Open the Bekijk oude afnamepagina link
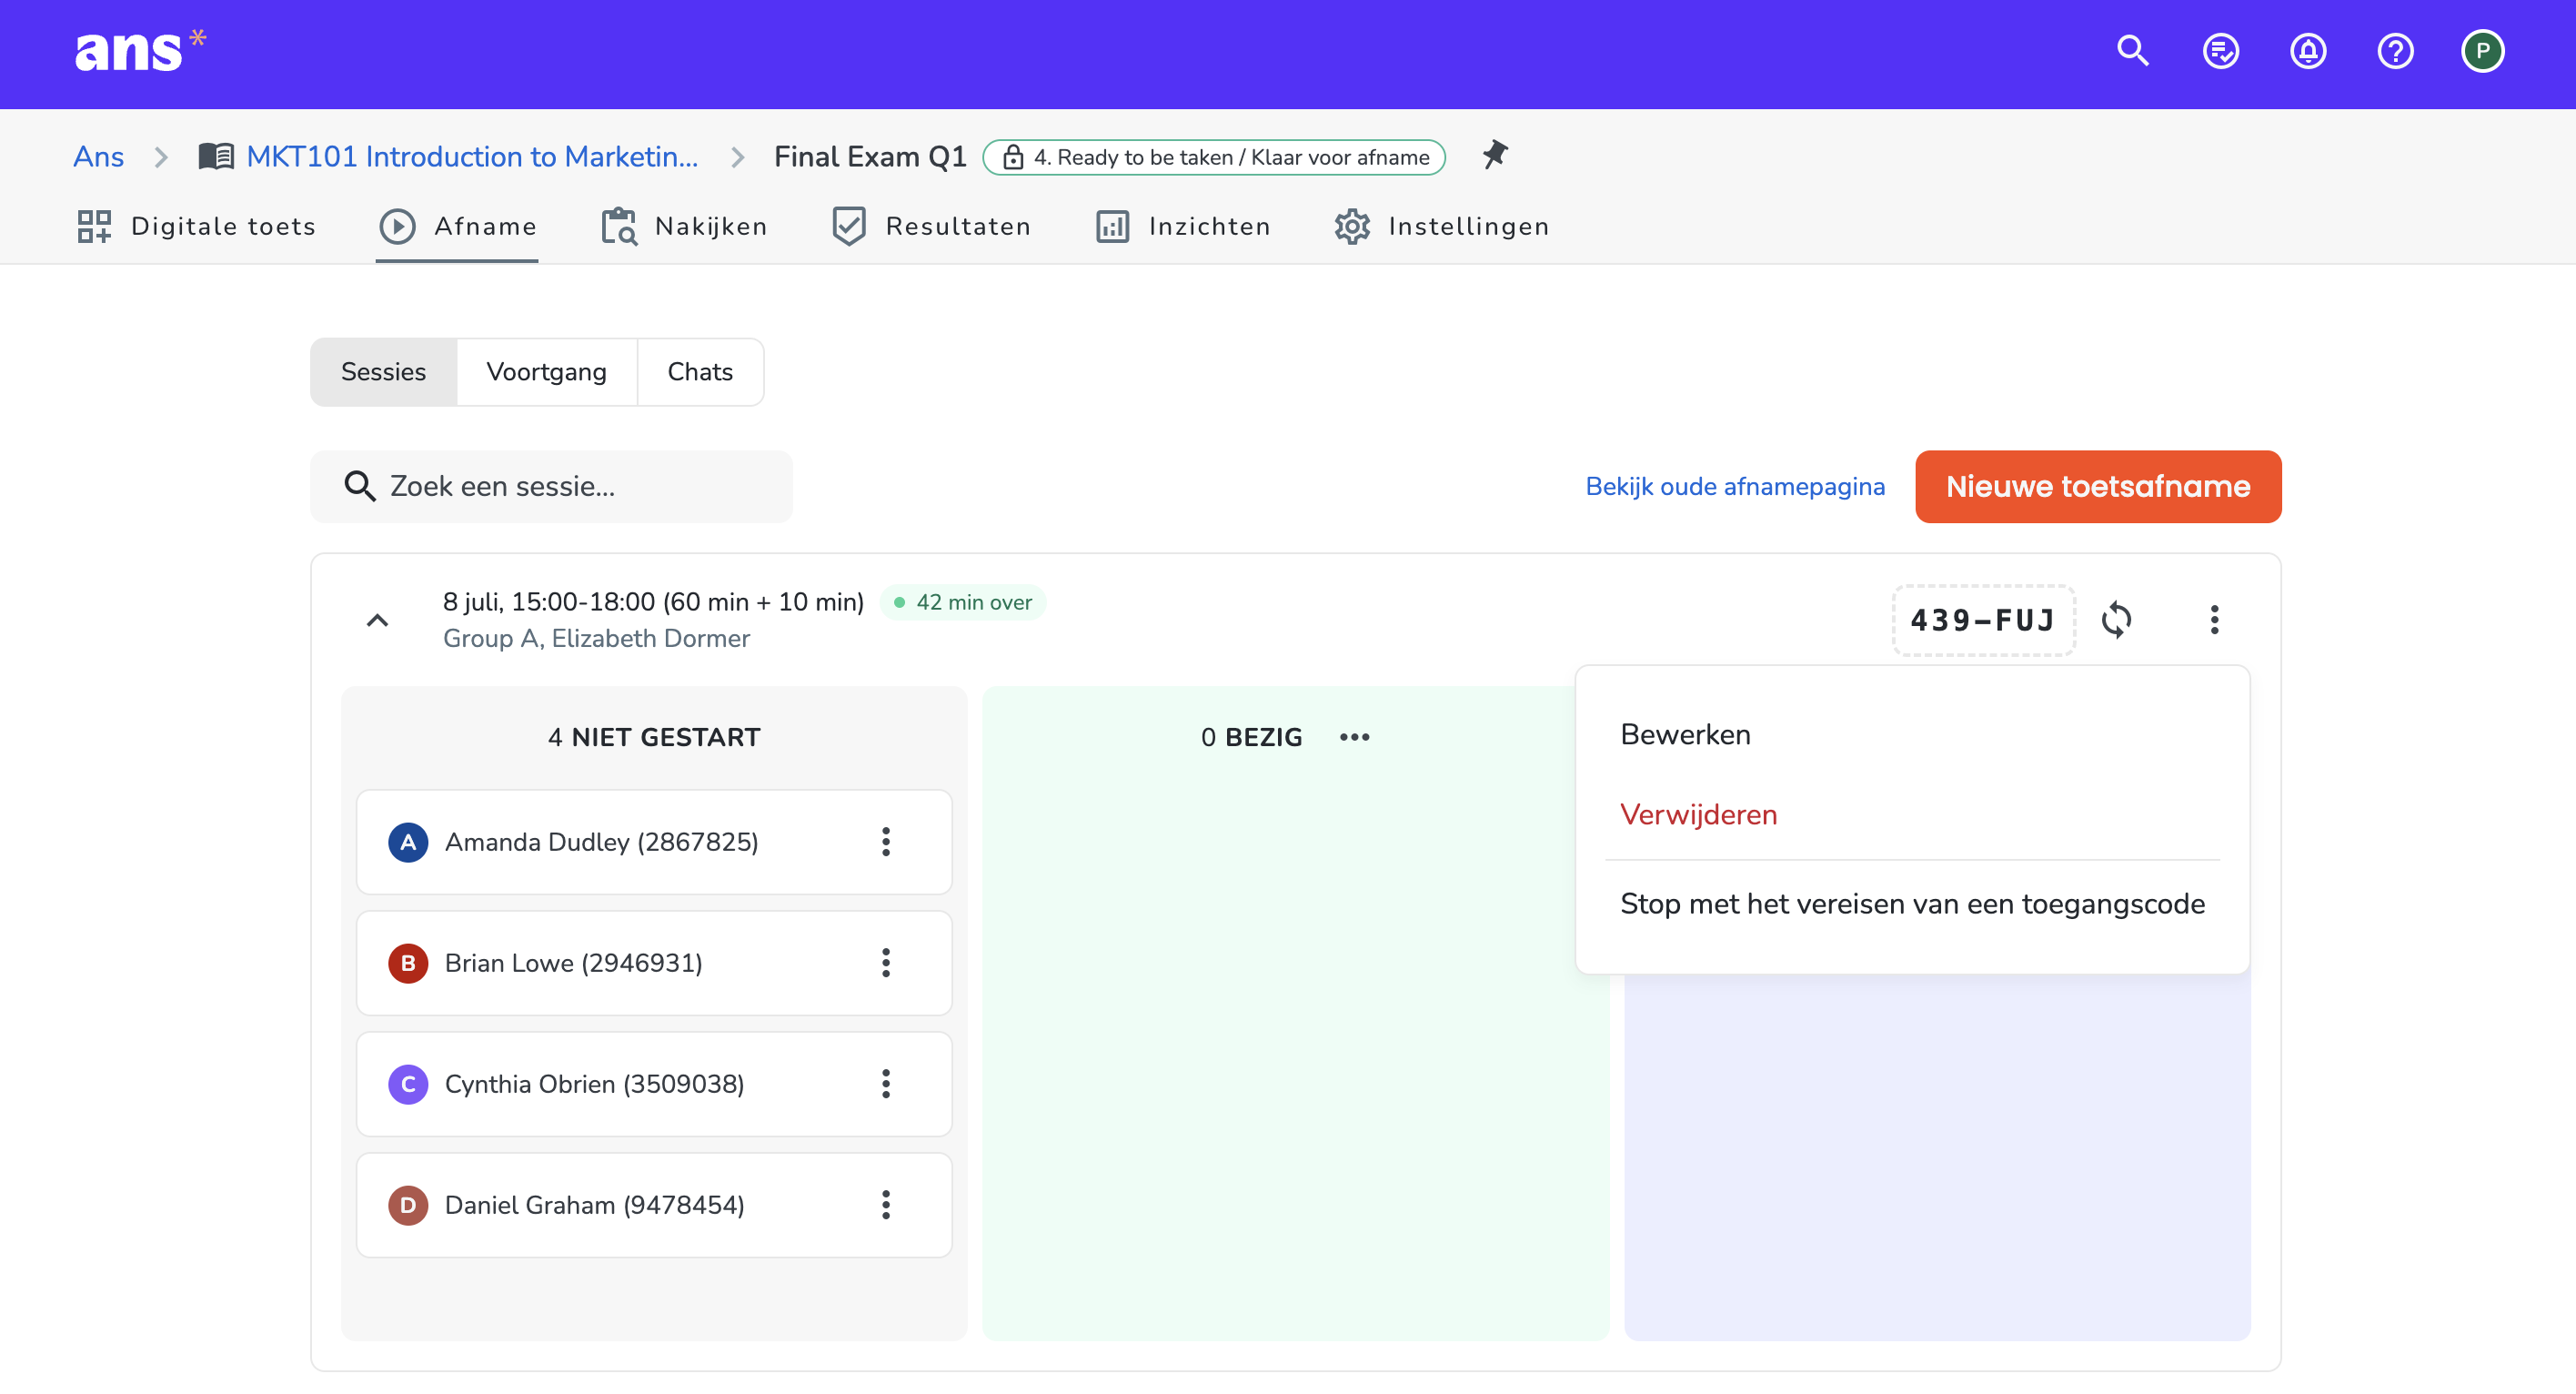This screenshot has width=2576, height=1394. coord(1735,486)
